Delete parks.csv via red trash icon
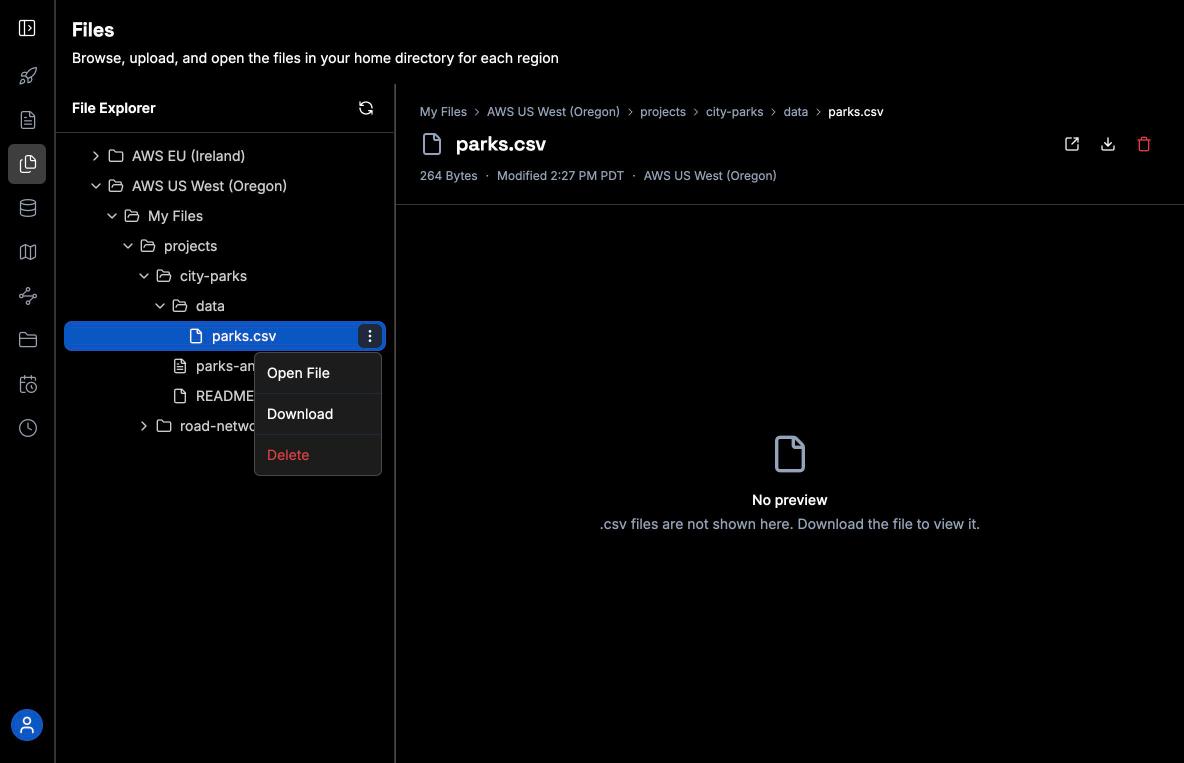 tap(1144, 144)
